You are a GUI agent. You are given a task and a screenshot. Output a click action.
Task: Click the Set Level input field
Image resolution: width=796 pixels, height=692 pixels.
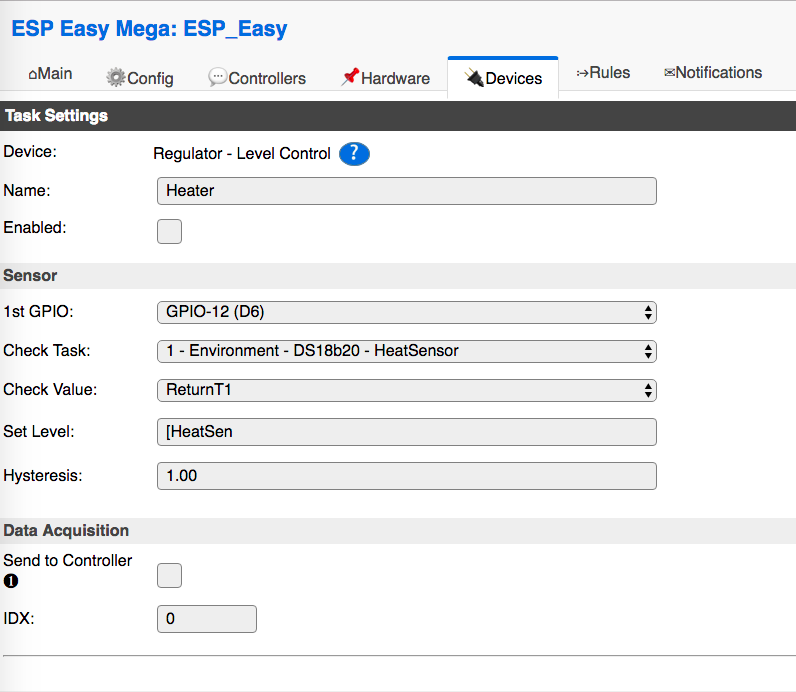click(407, 432)
